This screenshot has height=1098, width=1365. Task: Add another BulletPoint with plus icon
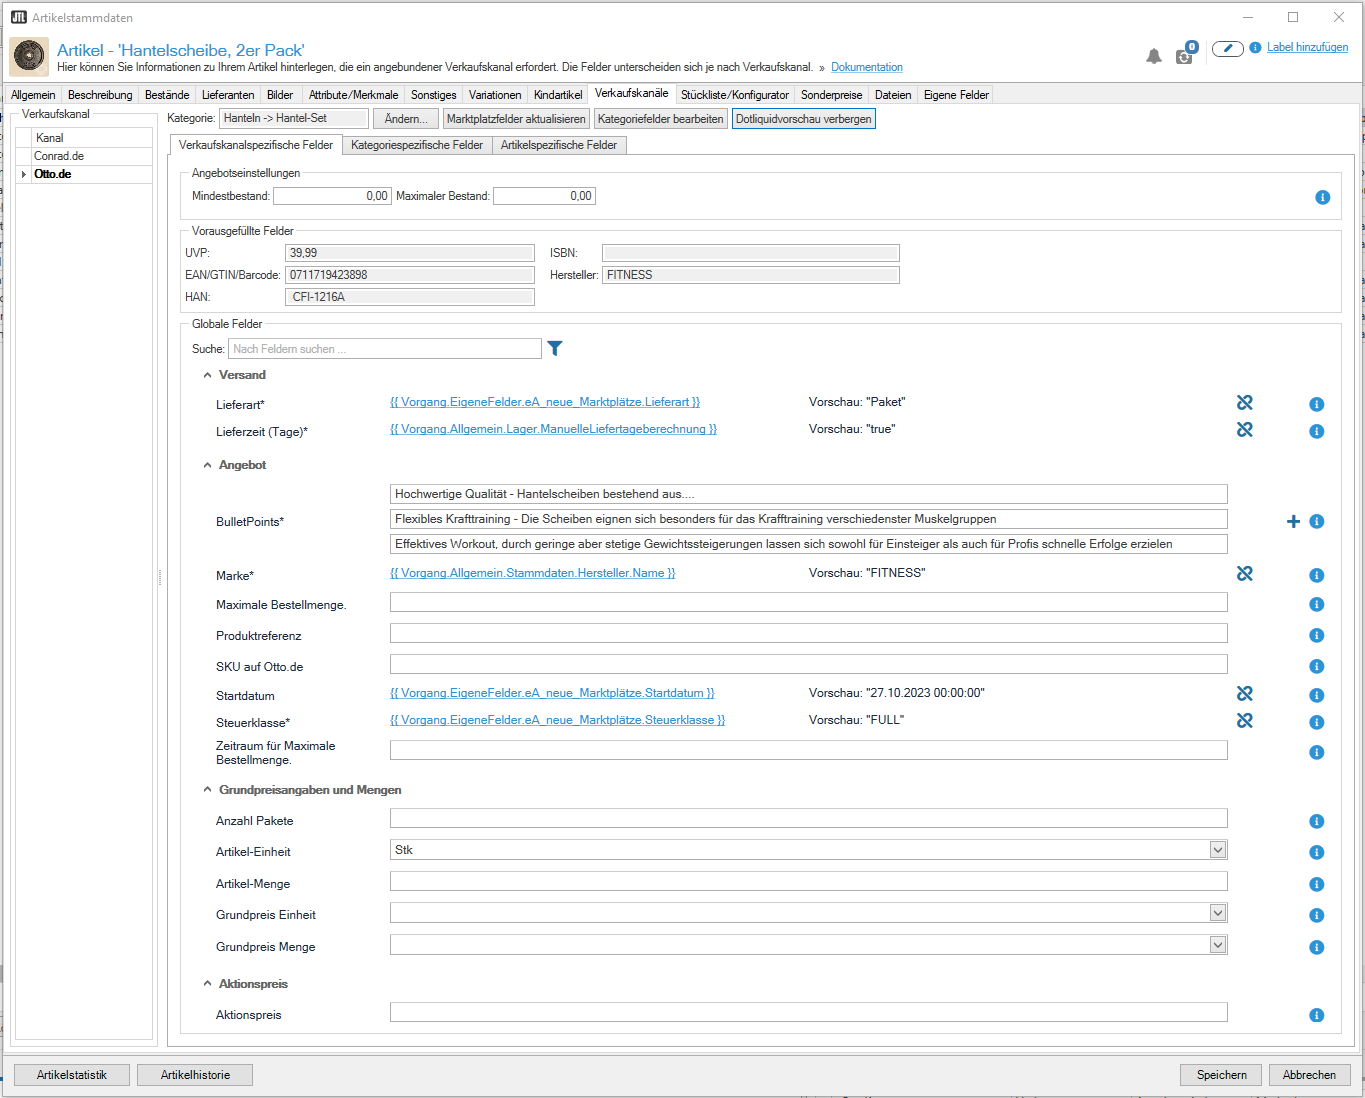click(x=1293, y=522)
